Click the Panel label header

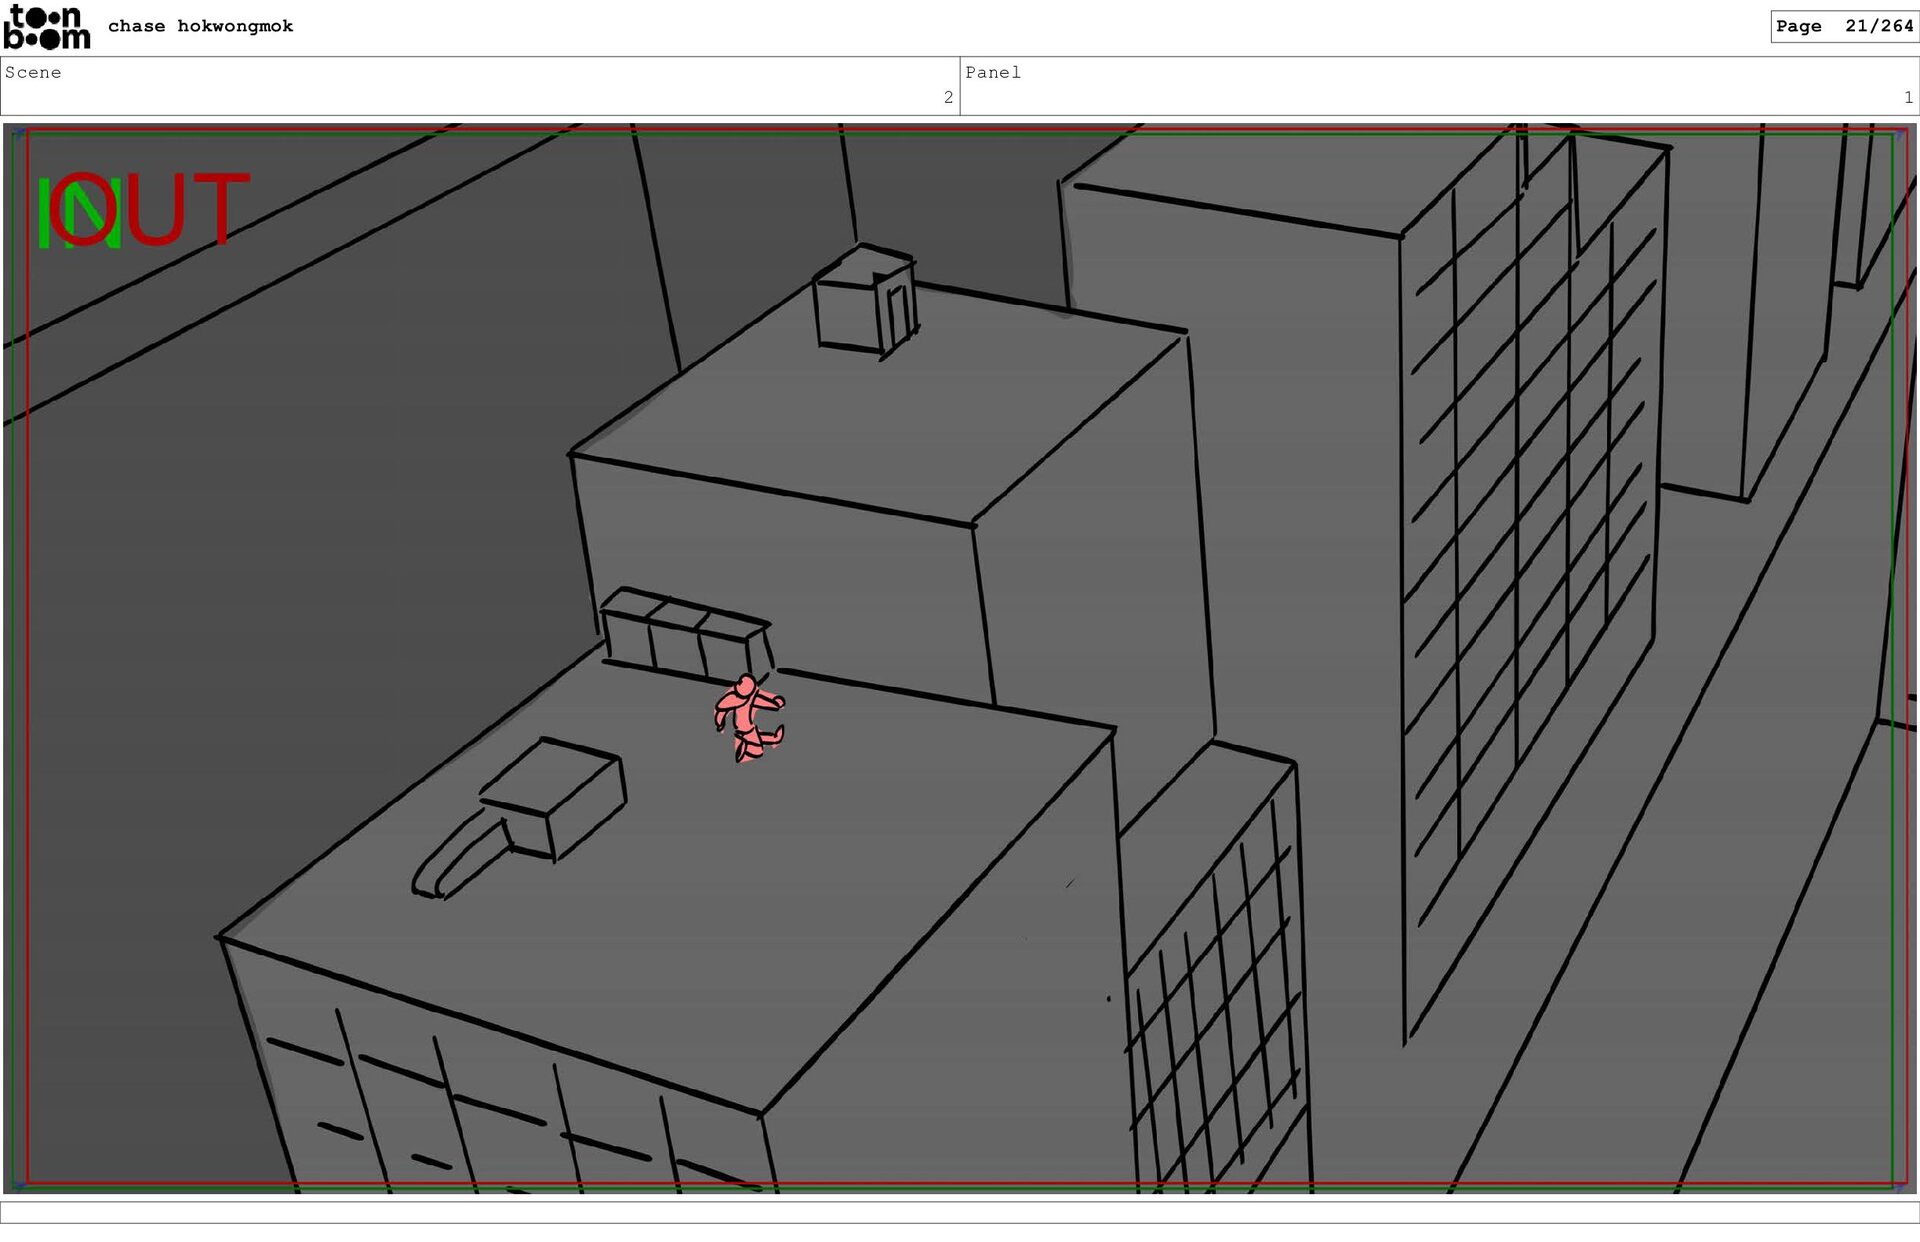click(x=992, y=72)
